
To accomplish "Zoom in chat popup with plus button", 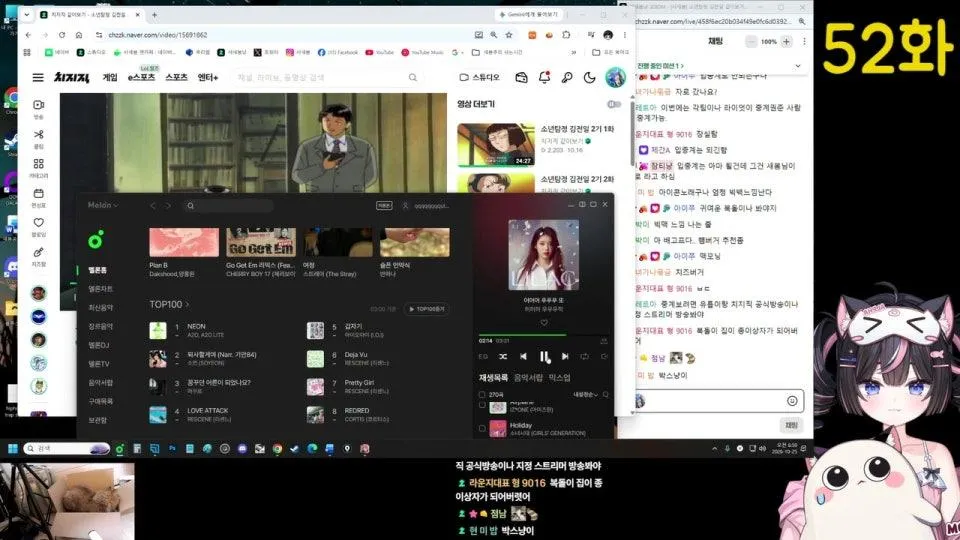I will pyautogui.click(x=787, y=42).
